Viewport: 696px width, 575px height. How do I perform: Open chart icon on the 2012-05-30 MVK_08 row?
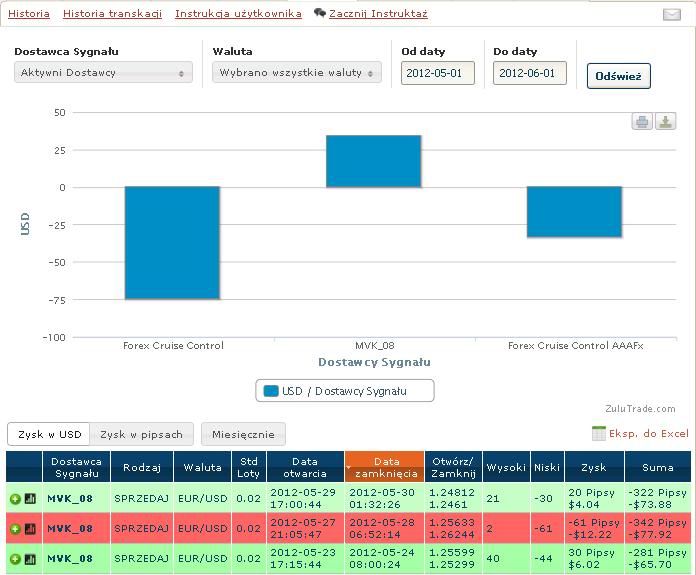(30, 499)
